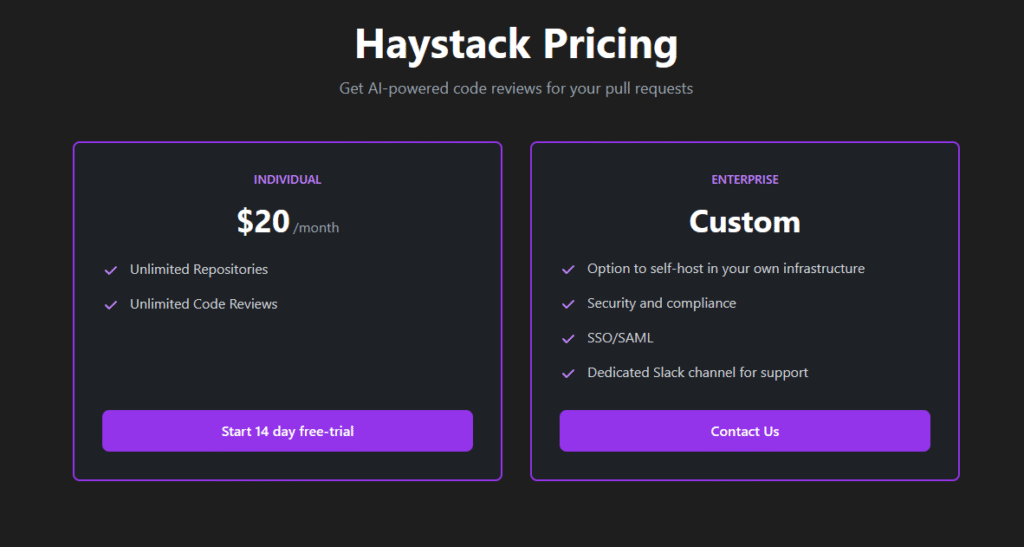Click checkmark next to self-host option
Screen dimensions: 1024x547
(568, 270)
